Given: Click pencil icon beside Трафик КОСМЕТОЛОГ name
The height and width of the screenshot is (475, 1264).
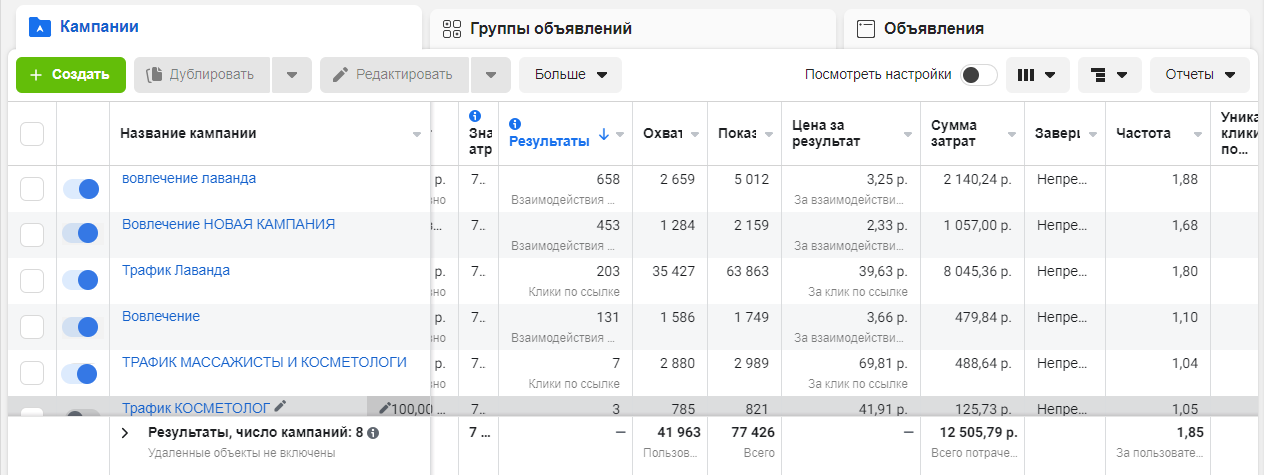Looking at the screenshot, I should point(281,406).
